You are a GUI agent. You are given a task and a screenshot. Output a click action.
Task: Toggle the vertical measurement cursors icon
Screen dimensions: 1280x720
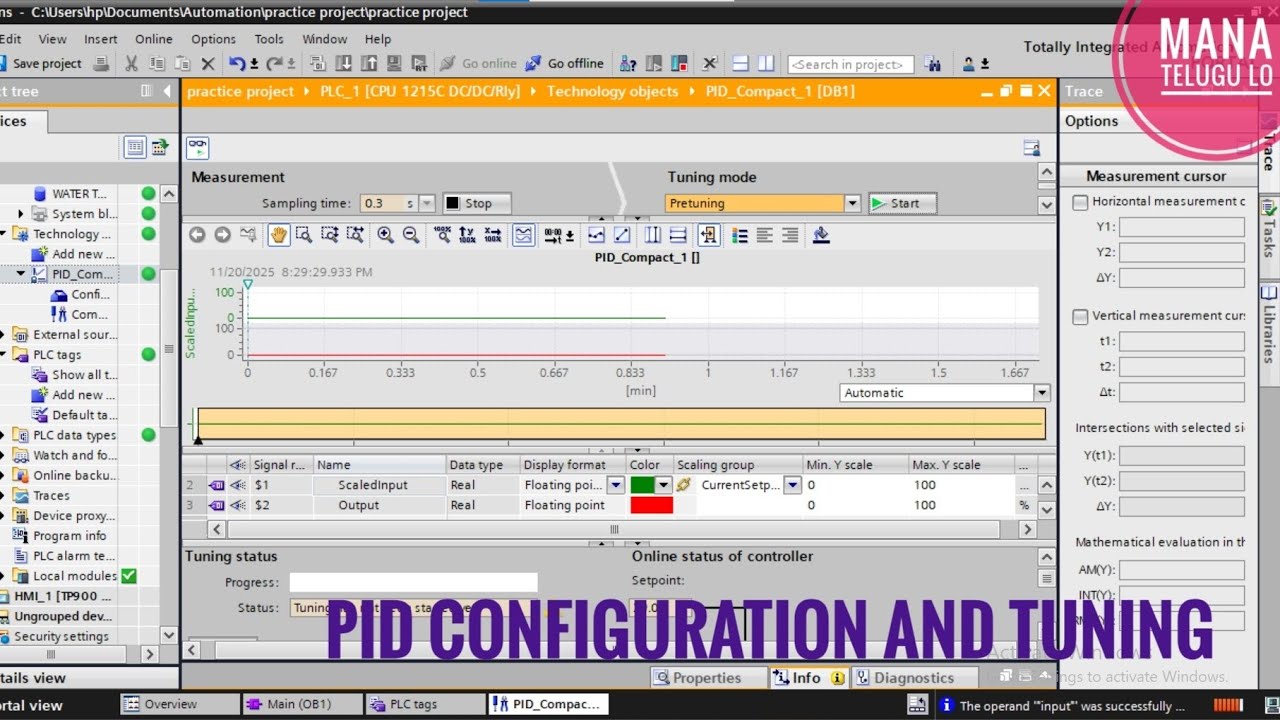(652, 235)
